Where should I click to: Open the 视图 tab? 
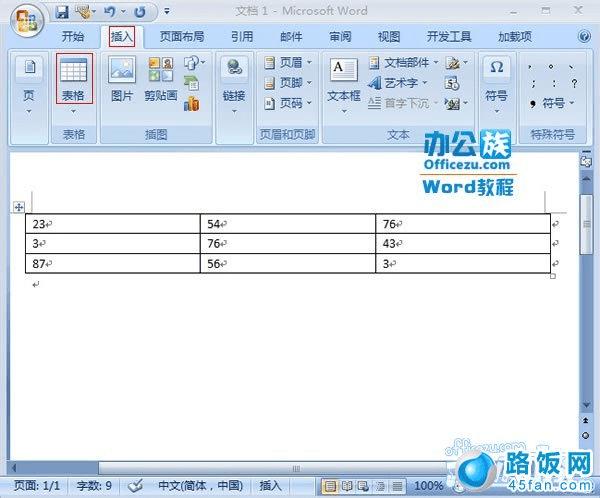pyautogui.click(x=389, y=37)
